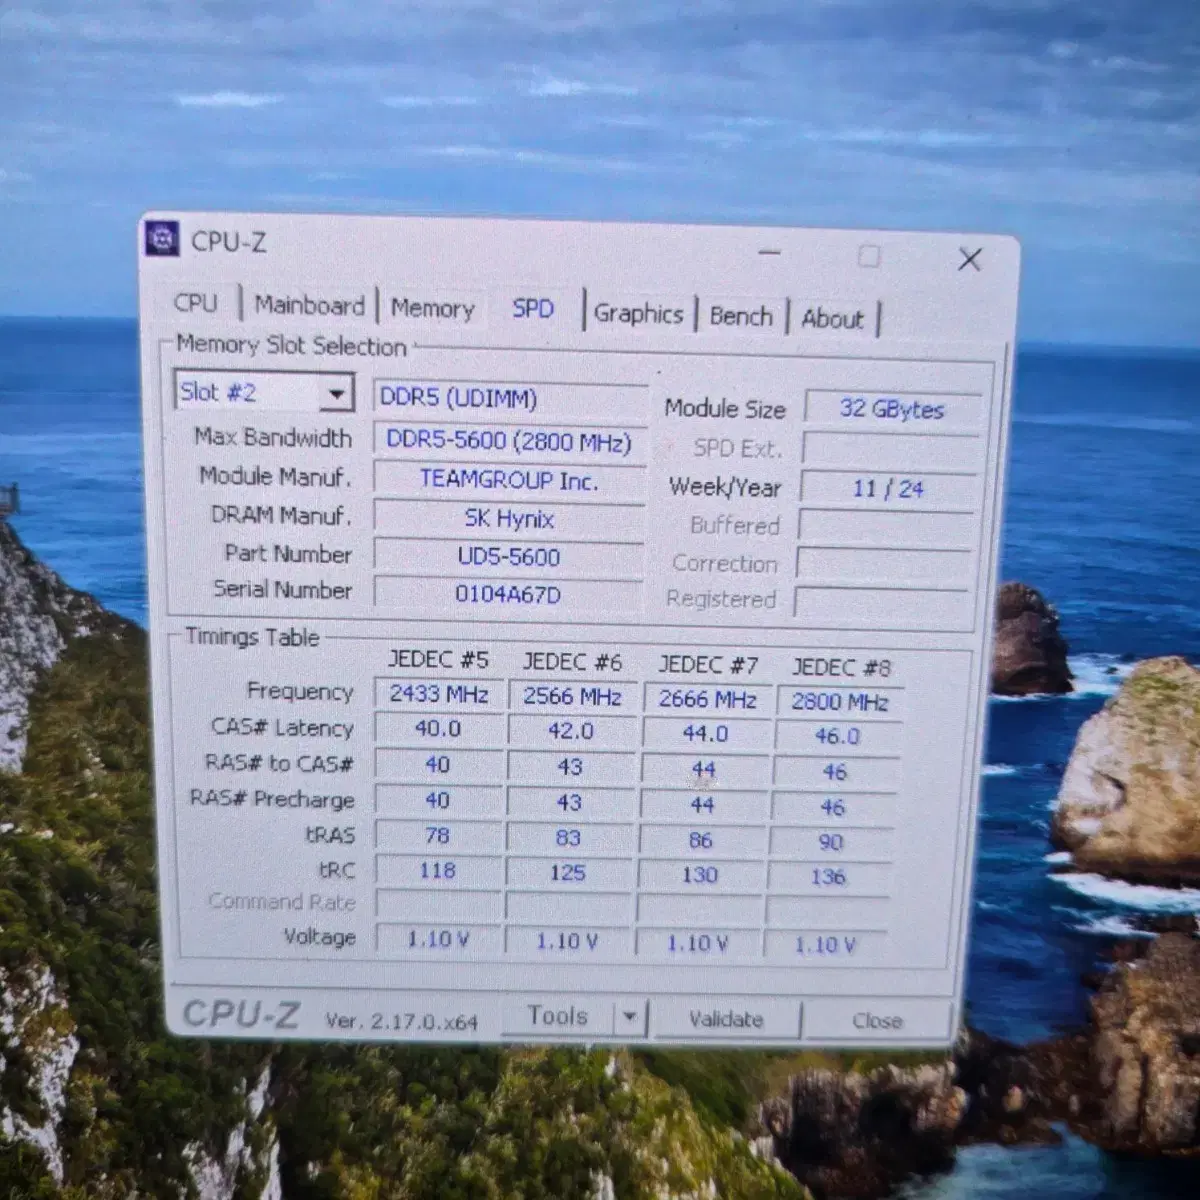This screenshot has height=1200, width=1200.
Task: Click CAS# Latency value 44.0
Action: [x=705, y=734]
